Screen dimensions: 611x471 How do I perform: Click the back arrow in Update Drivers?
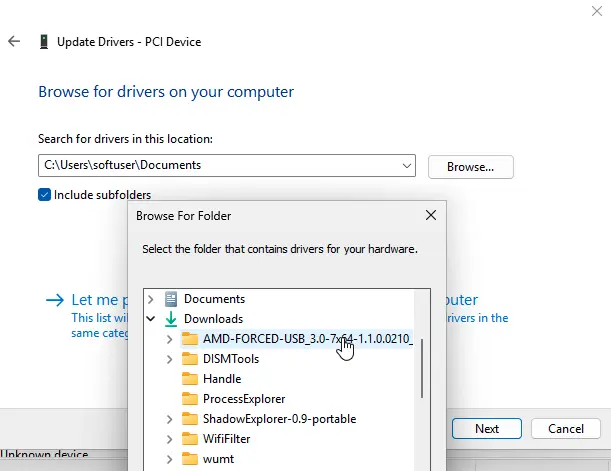[x=14, y=42]
